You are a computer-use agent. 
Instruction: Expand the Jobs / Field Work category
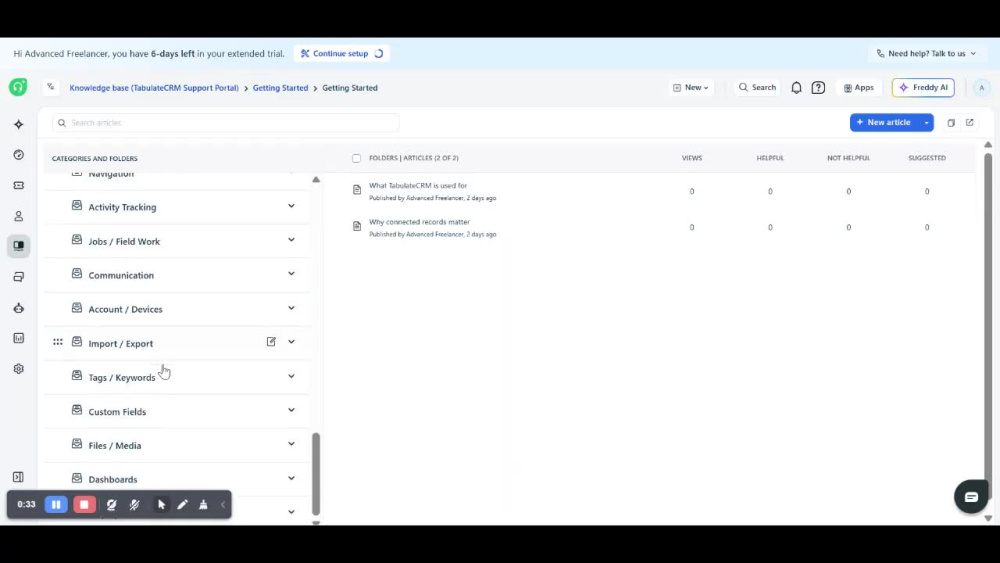[x=291, y=240]
